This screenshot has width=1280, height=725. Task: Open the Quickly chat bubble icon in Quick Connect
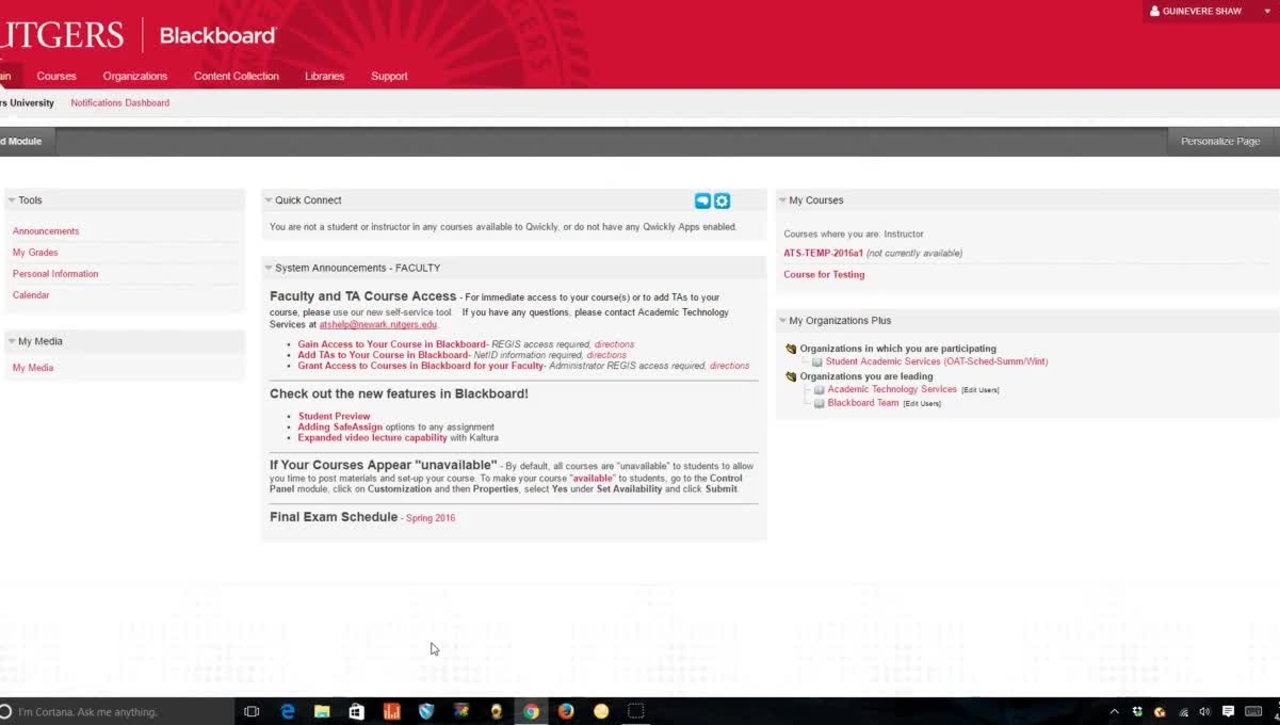702,201
